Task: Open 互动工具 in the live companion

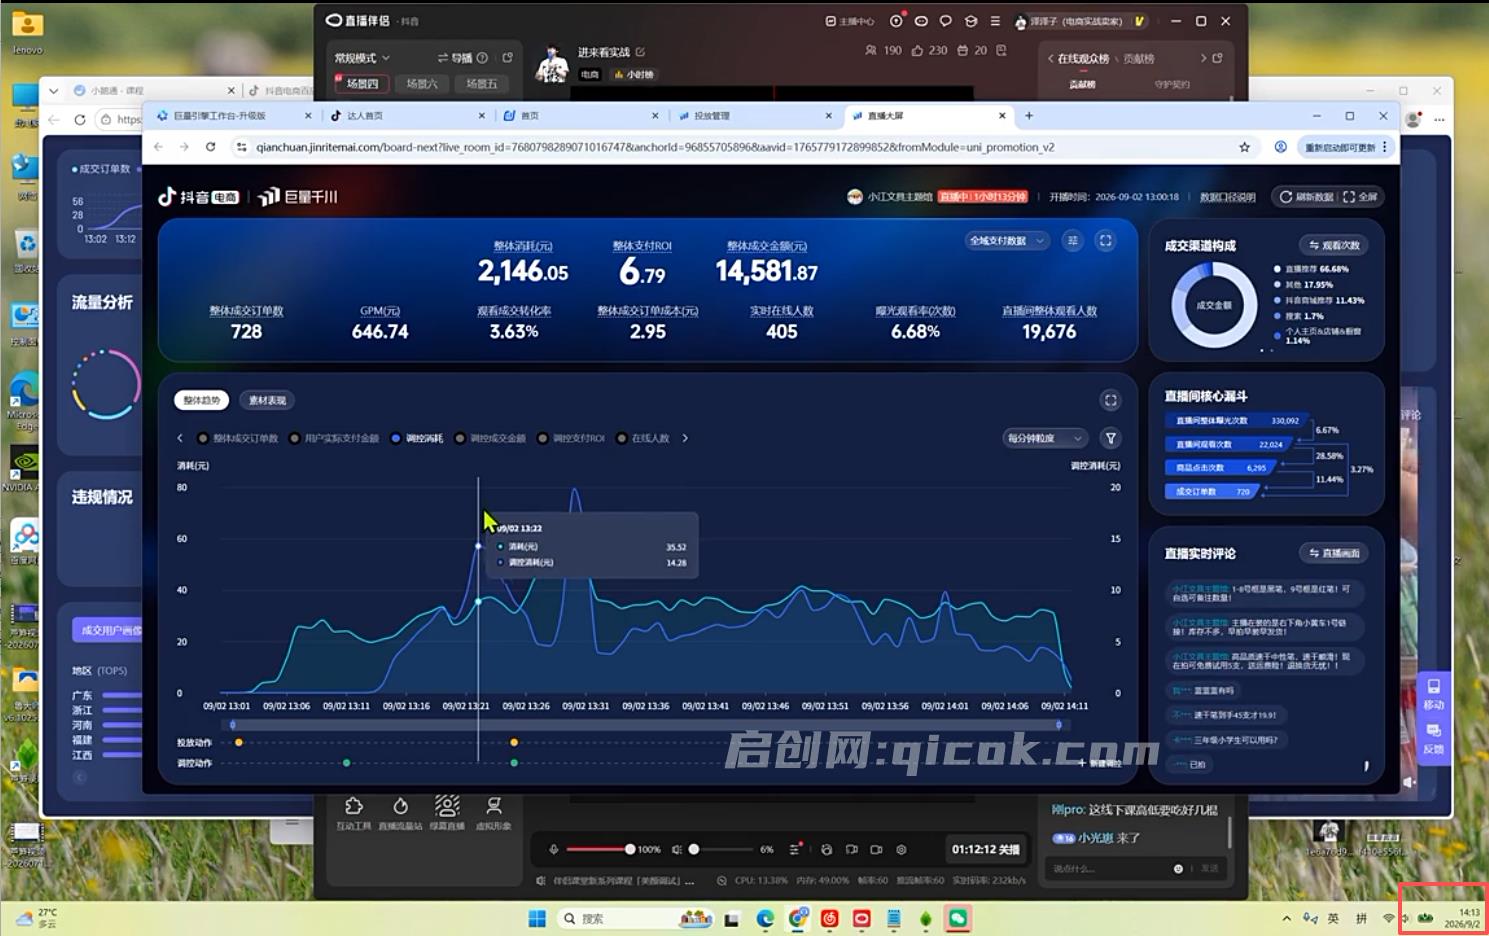Action: pos(353,813)
